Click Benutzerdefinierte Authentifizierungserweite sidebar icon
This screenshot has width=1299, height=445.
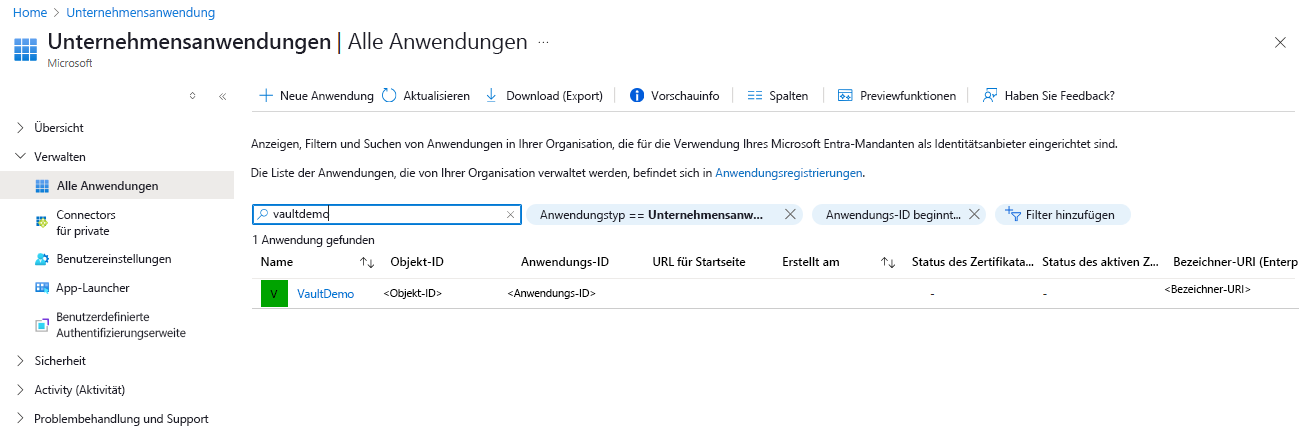coord(42,325)
